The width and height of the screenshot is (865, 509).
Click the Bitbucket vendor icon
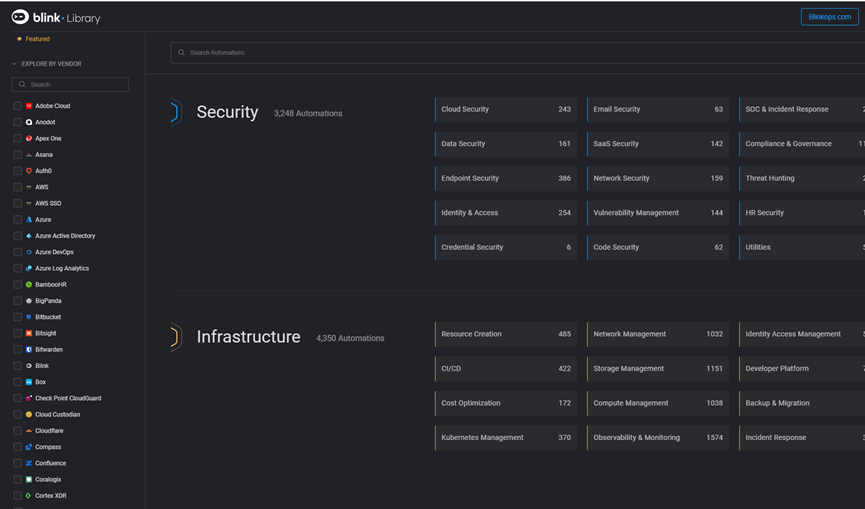(29, 317)
